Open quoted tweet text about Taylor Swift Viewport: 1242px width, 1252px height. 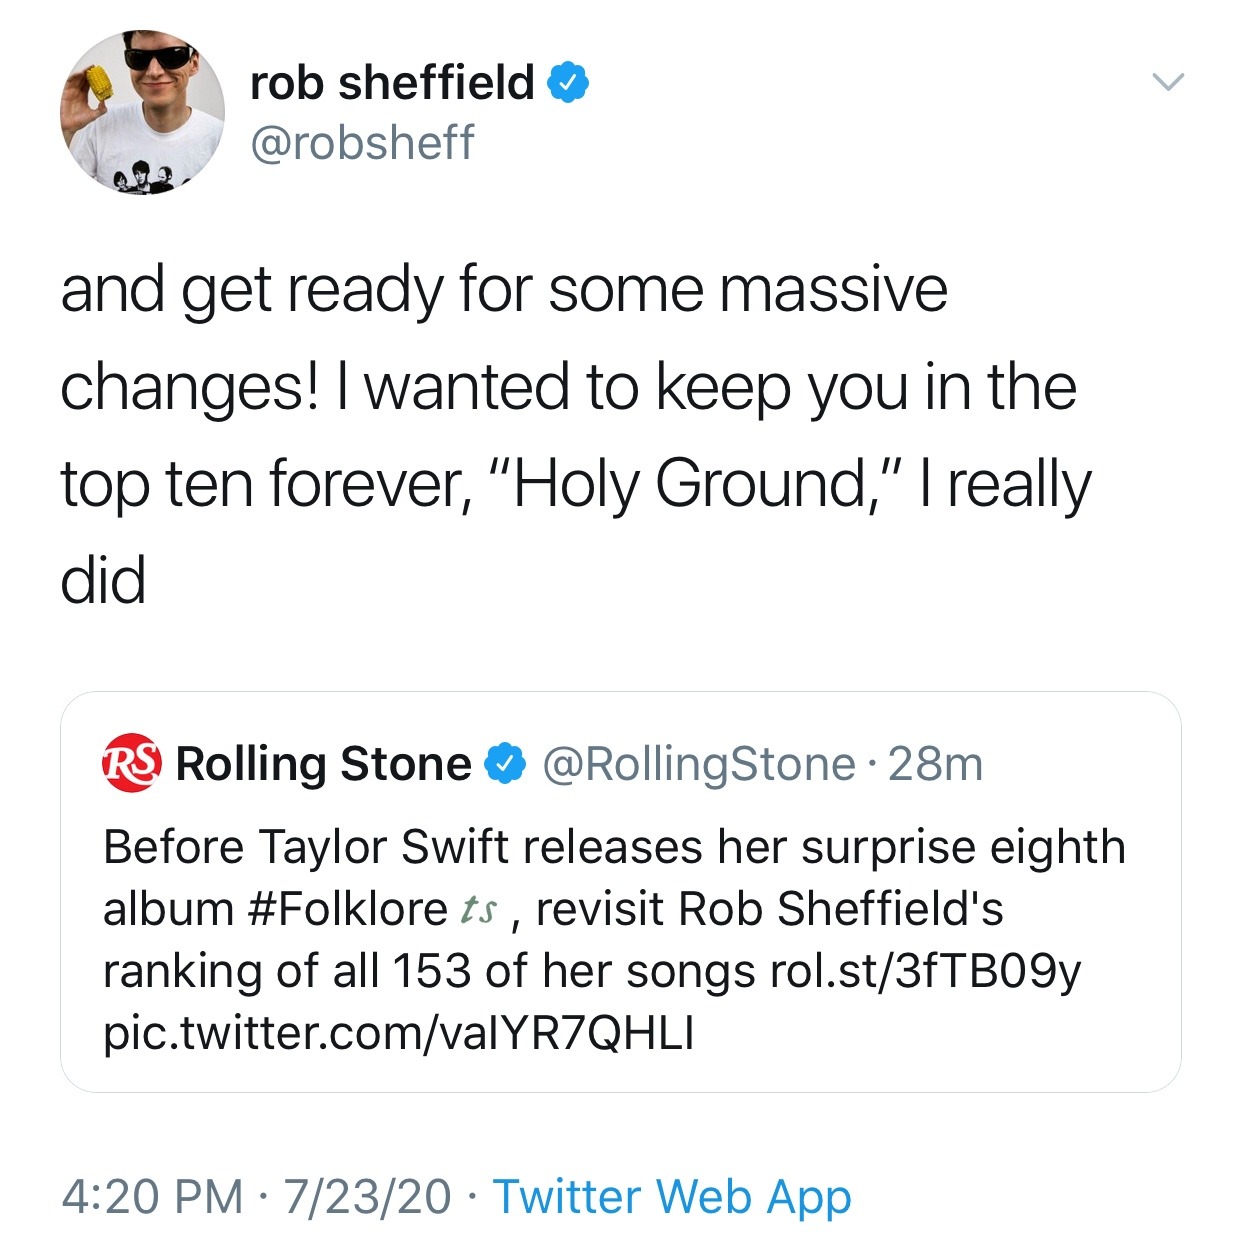point(614,848)
